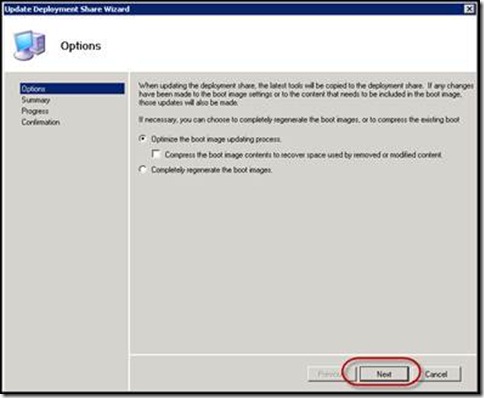This screenshot has height=398, width=484.
Task: Click the 'When updating the deployment share' paragraph
Action: coord(306,94)
